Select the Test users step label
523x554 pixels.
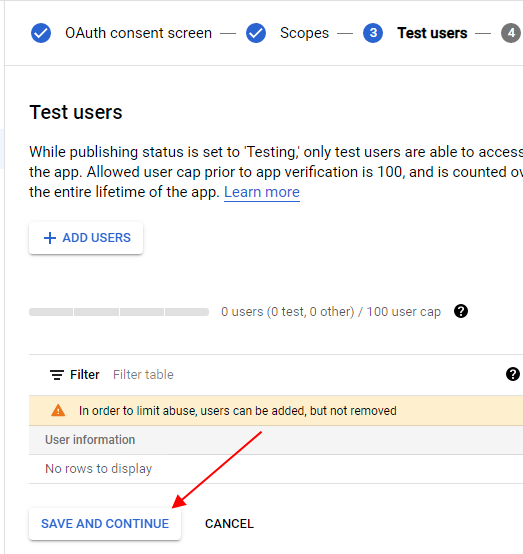[x=432, y=33]
